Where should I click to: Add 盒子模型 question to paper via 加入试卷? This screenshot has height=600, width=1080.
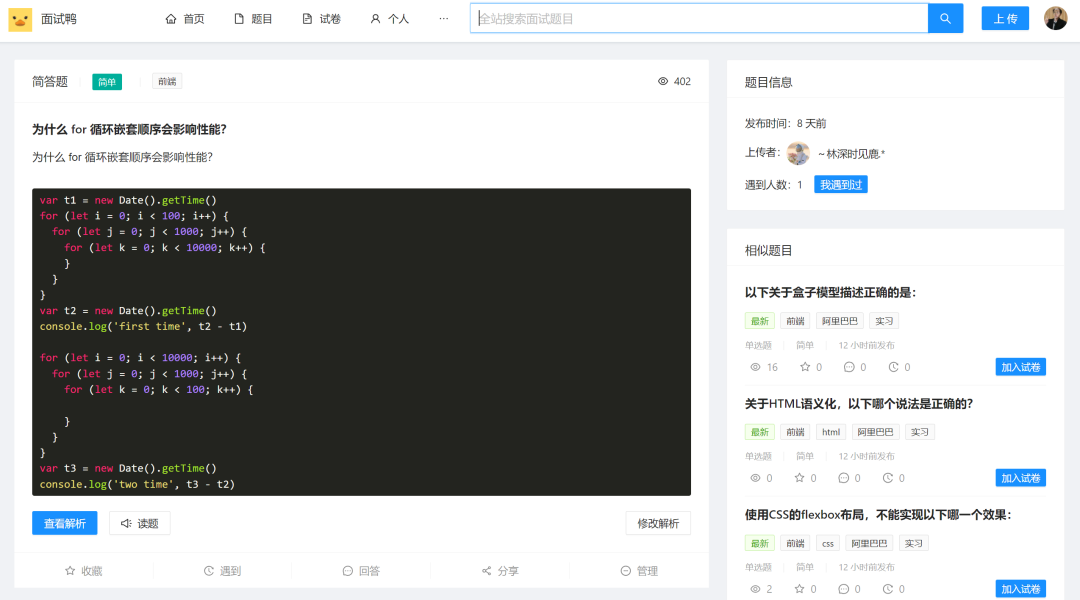[1020, 367]
